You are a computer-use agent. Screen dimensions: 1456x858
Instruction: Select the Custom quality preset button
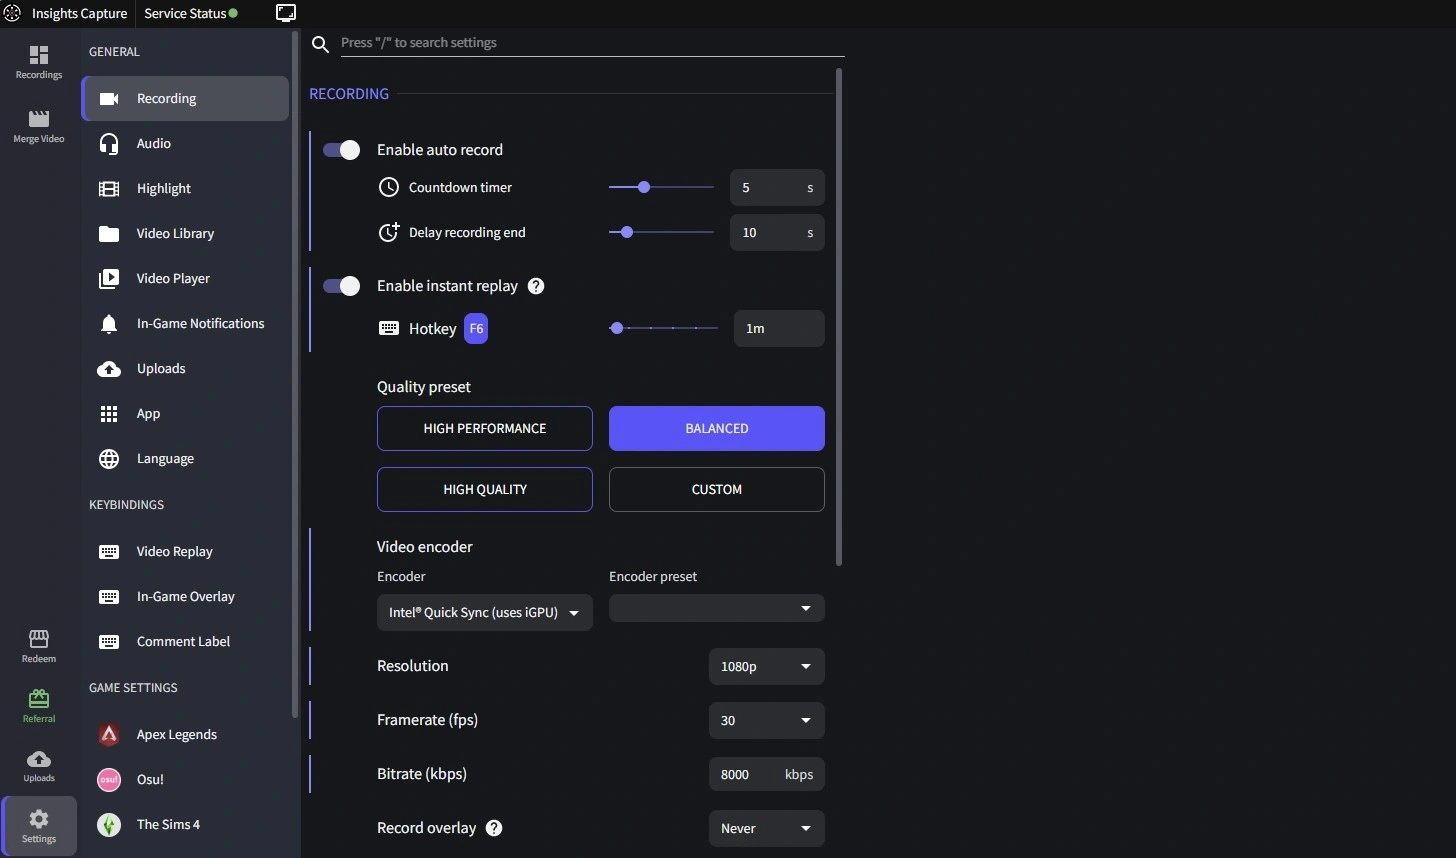pyautogui.click(x=716, y=489)
